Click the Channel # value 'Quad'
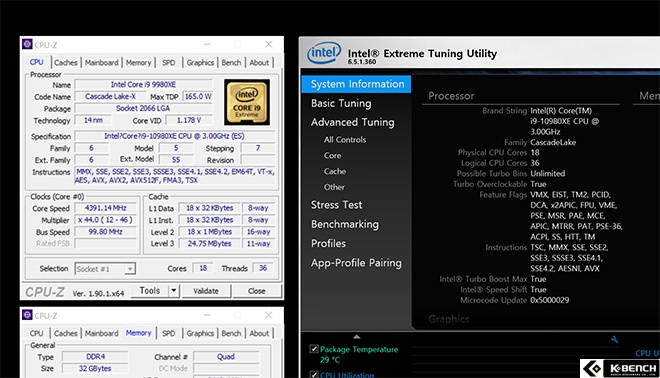 (226, 357)
